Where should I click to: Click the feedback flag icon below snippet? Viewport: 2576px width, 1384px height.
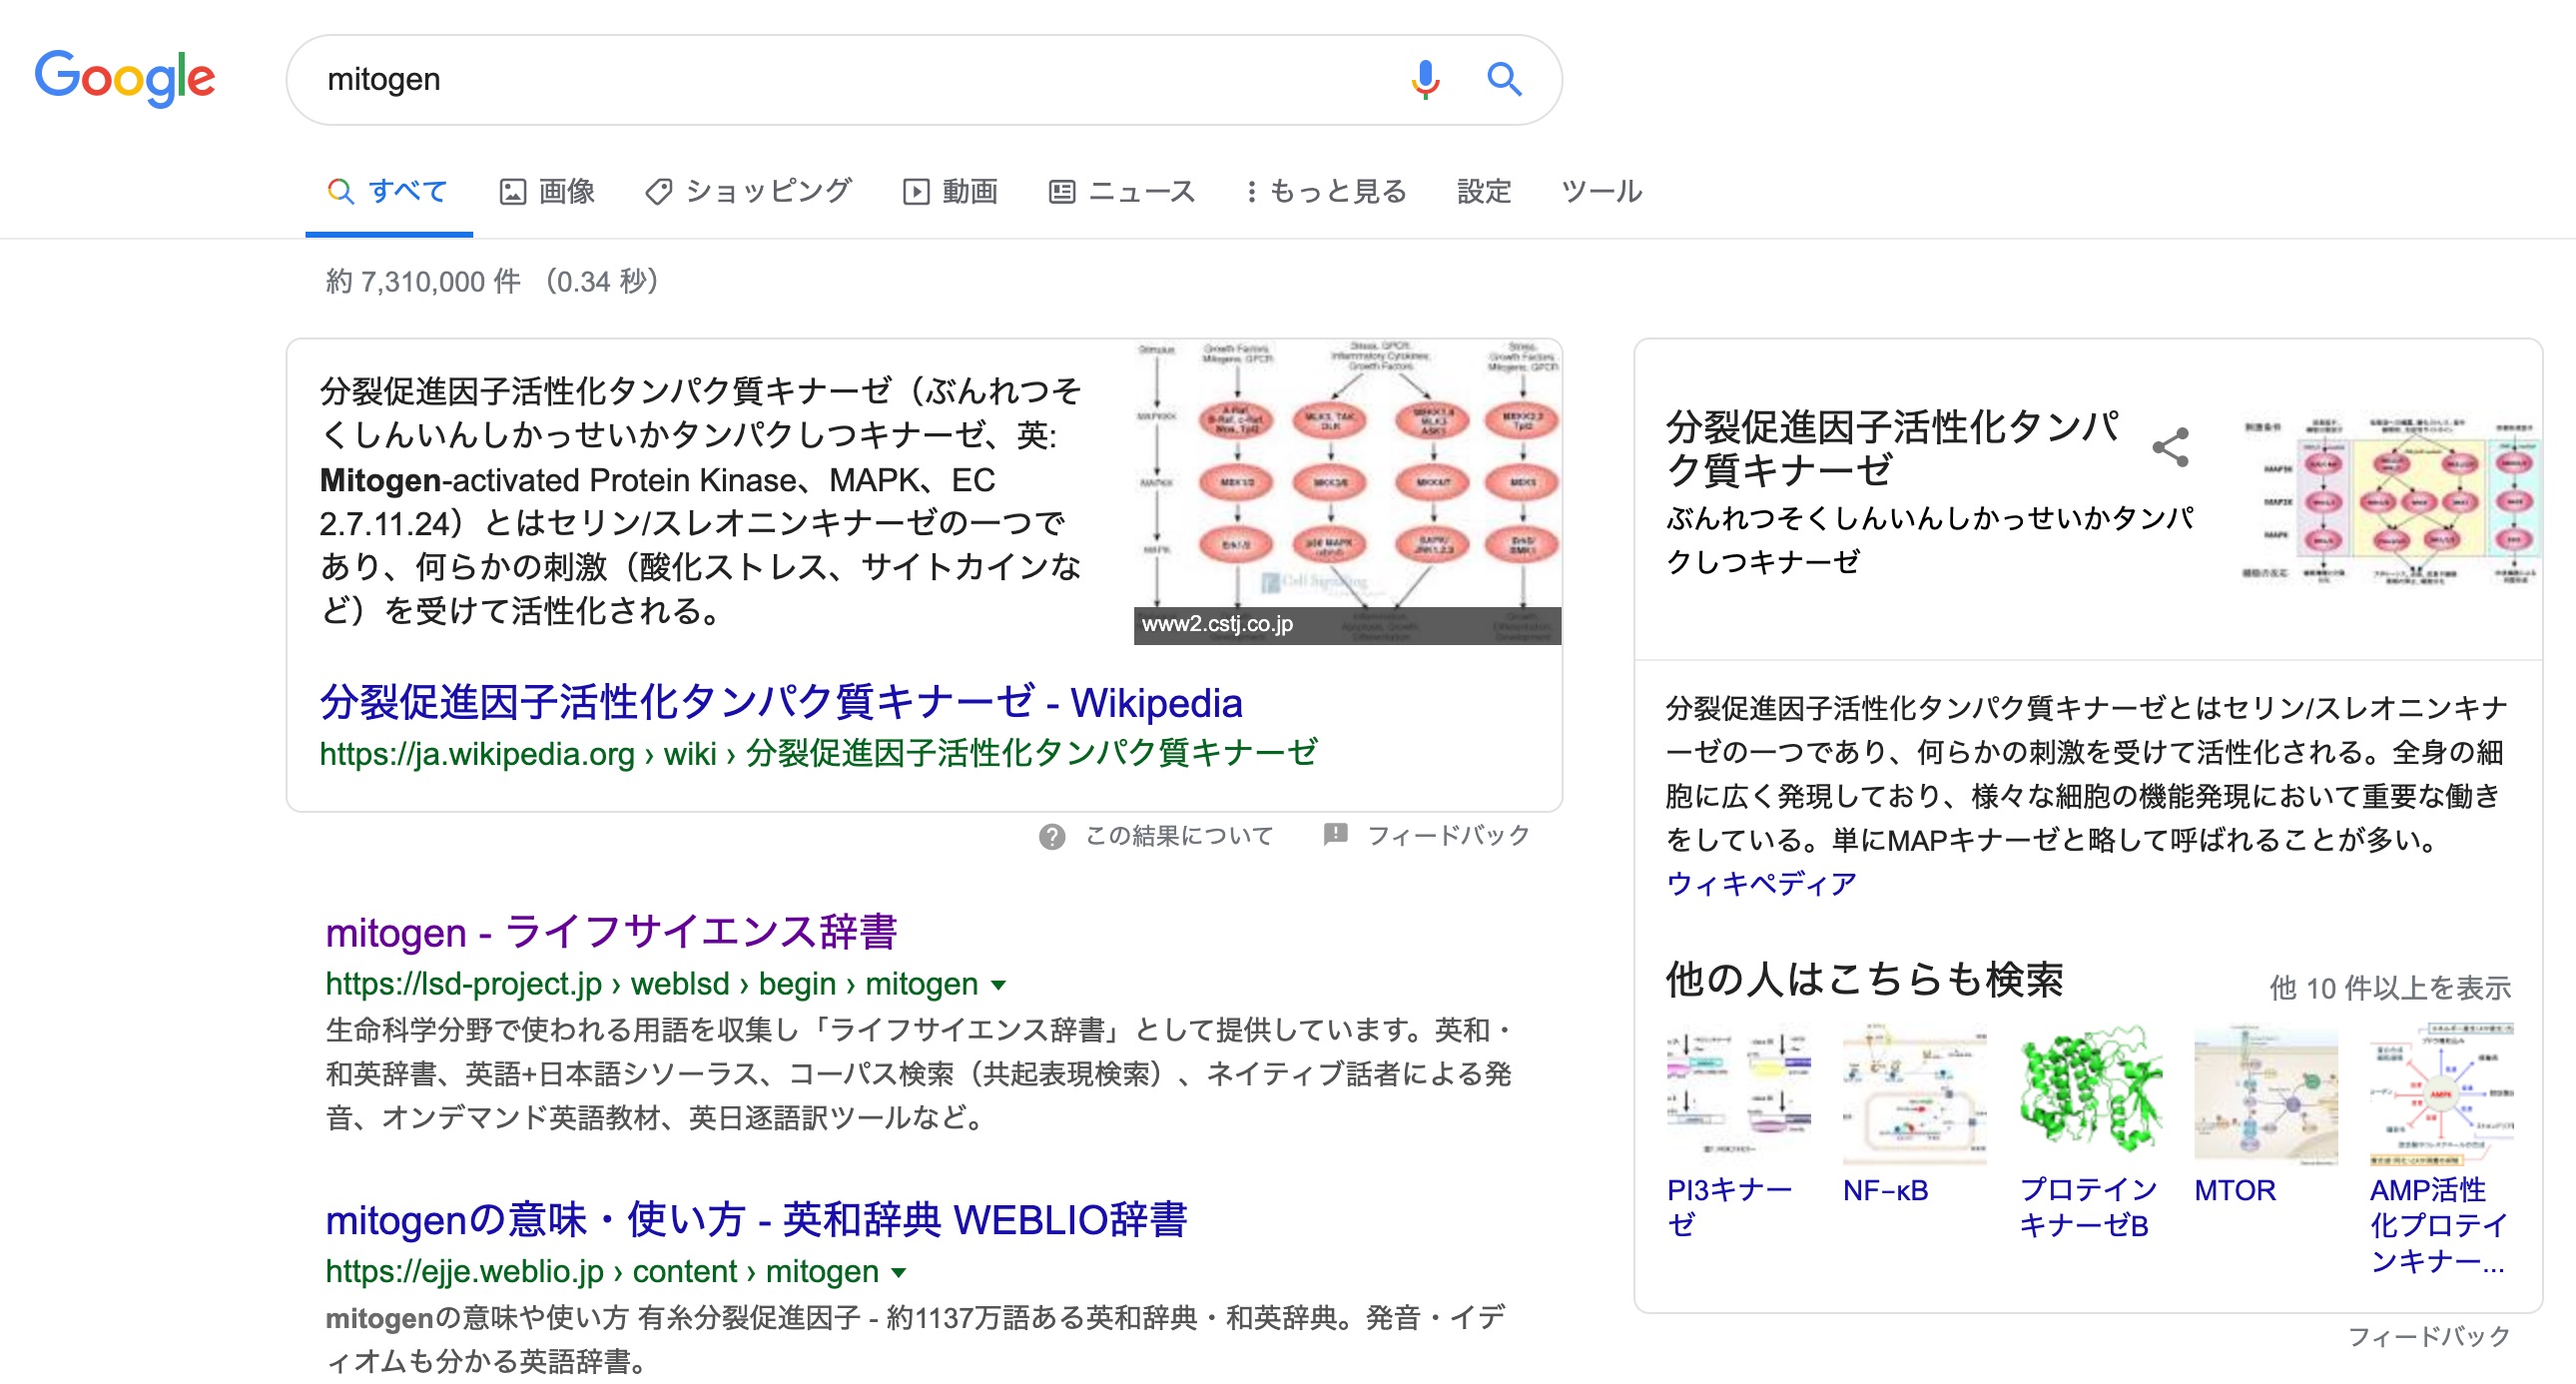pyautogui.click(x=1335, y=834)
